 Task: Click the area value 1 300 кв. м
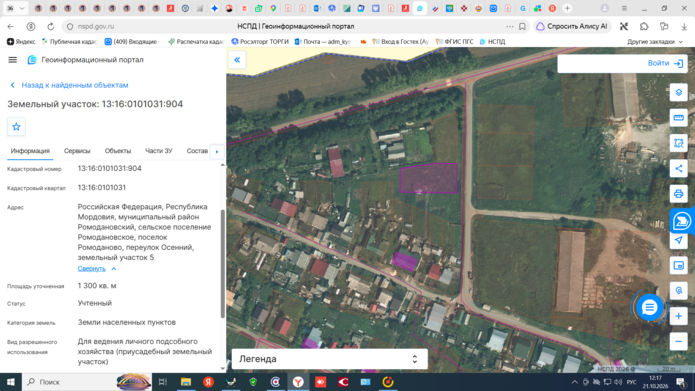pyautogui.click(x=97, y=286)
